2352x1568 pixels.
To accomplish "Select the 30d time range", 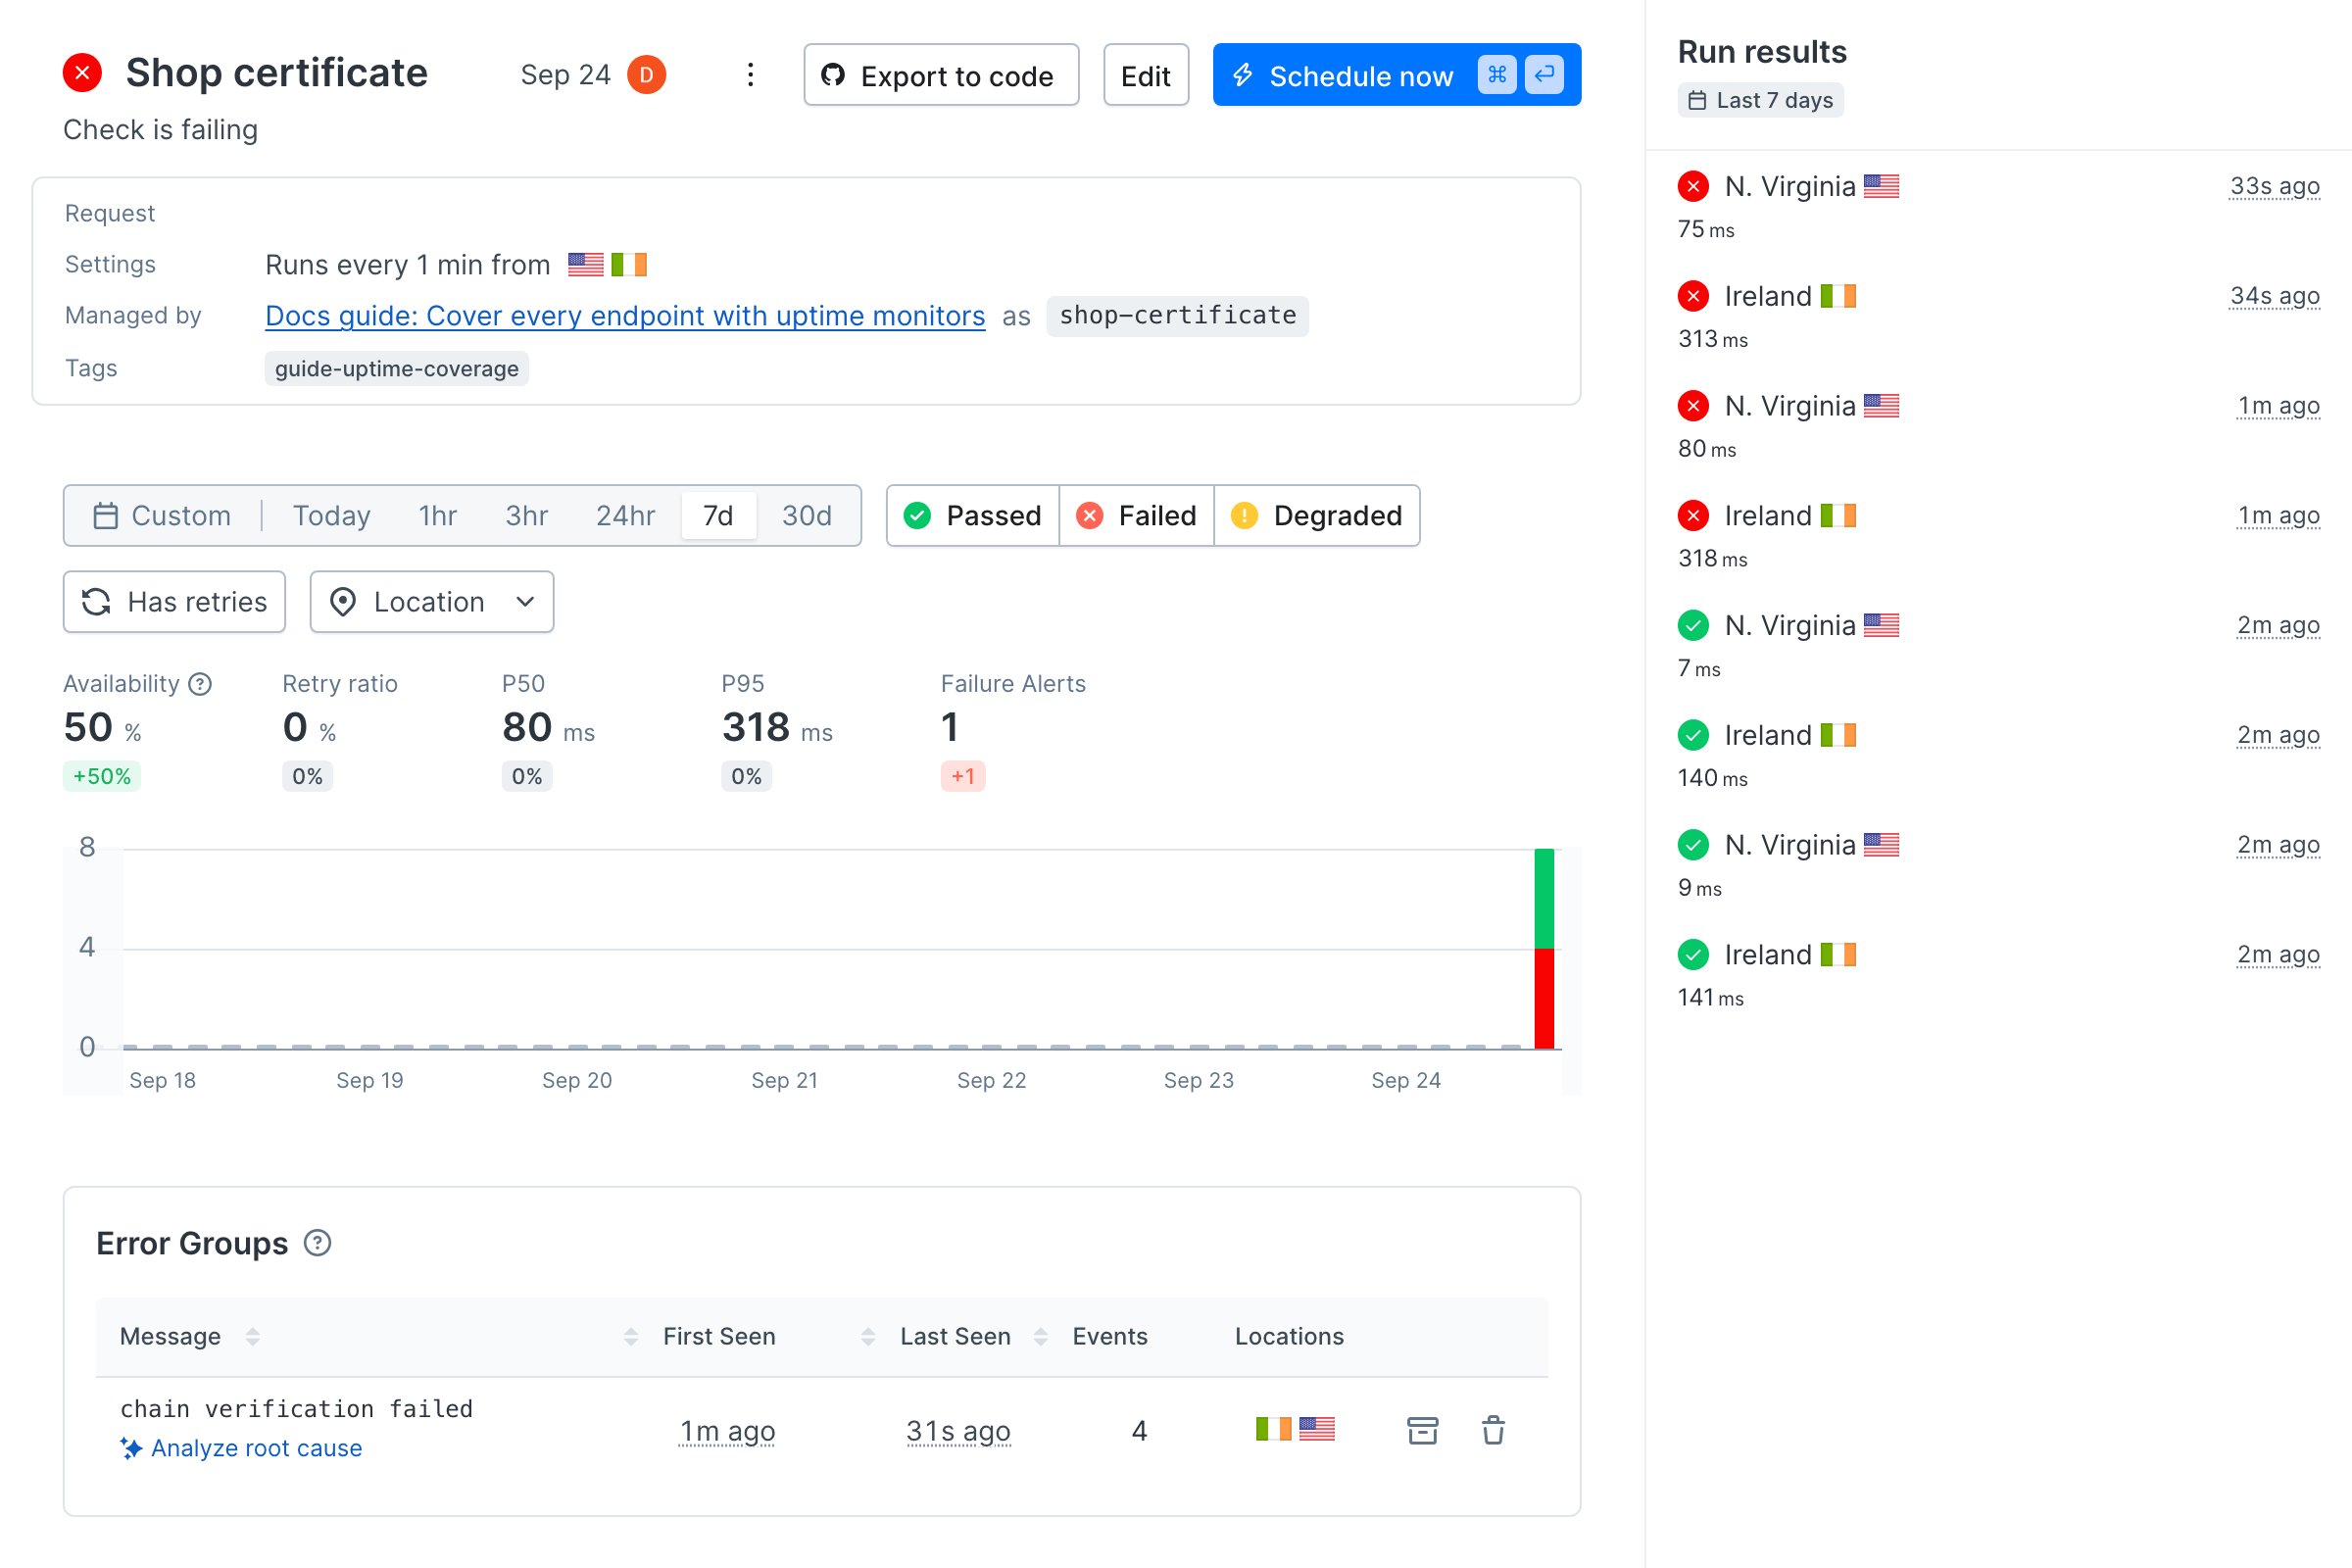I will point(806,516).
